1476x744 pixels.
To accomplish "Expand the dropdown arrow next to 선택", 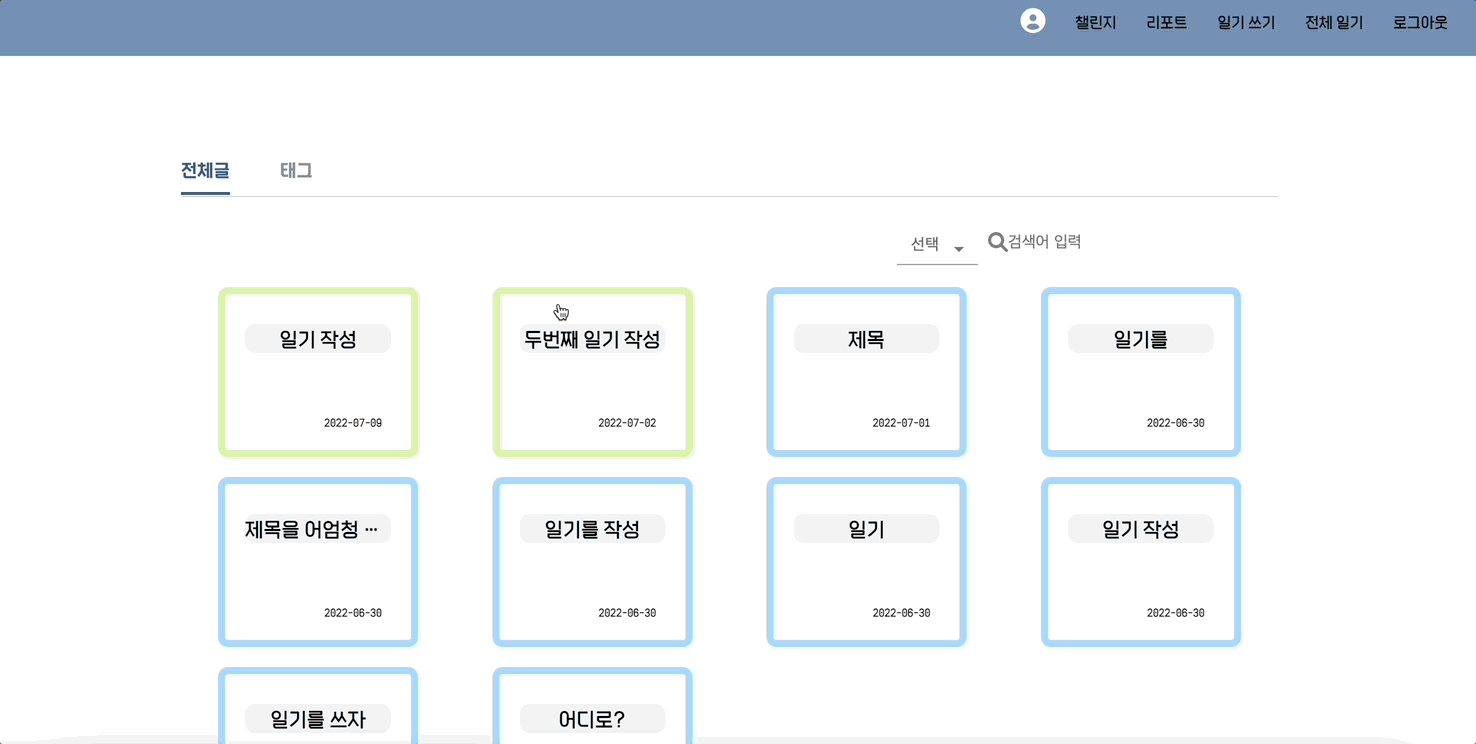I will (958, 246).
